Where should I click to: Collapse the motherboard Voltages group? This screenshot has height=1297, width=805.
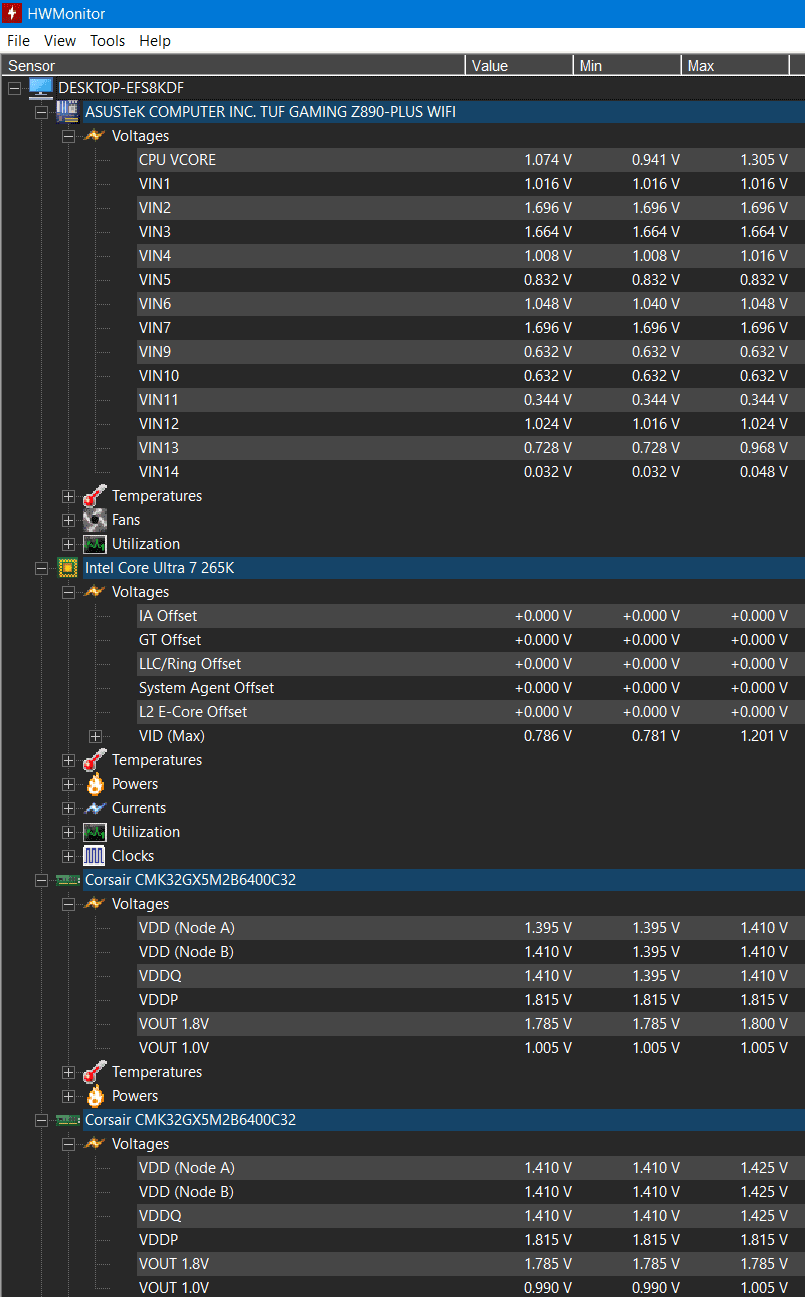coord(68,136)
